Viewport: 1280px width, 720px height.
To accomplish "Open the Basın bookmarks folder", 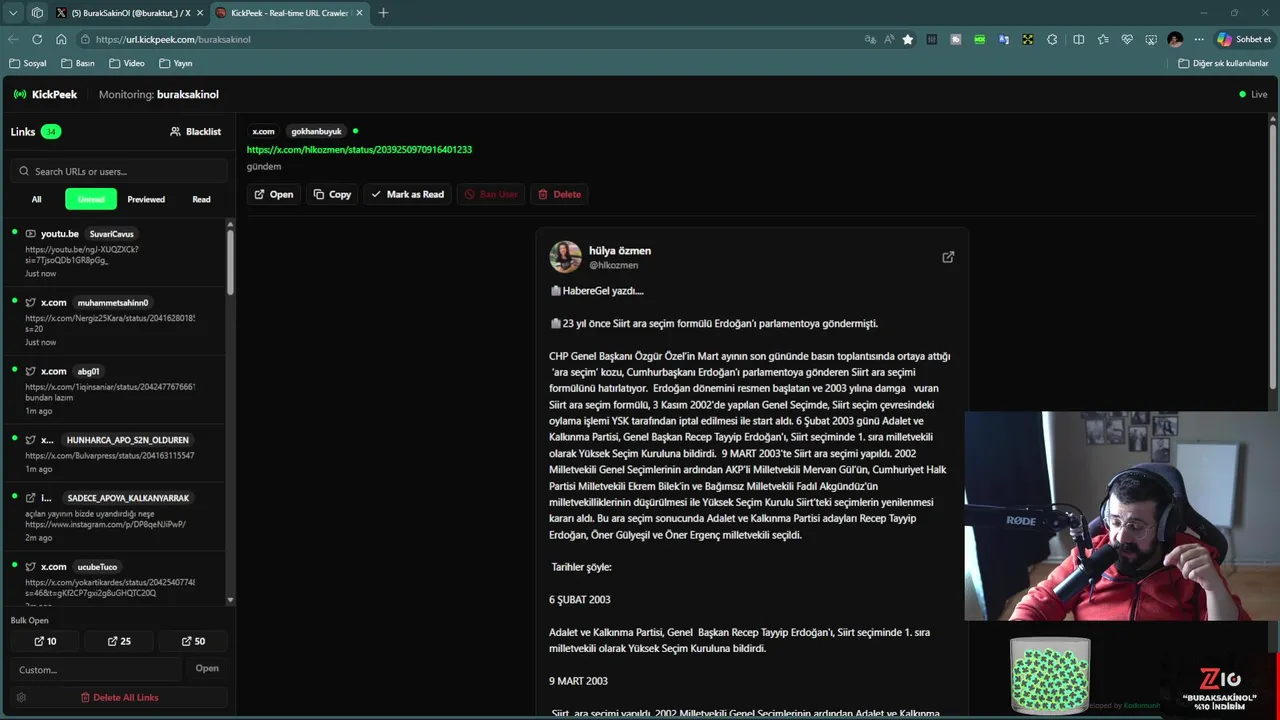I will click(78, 63).
